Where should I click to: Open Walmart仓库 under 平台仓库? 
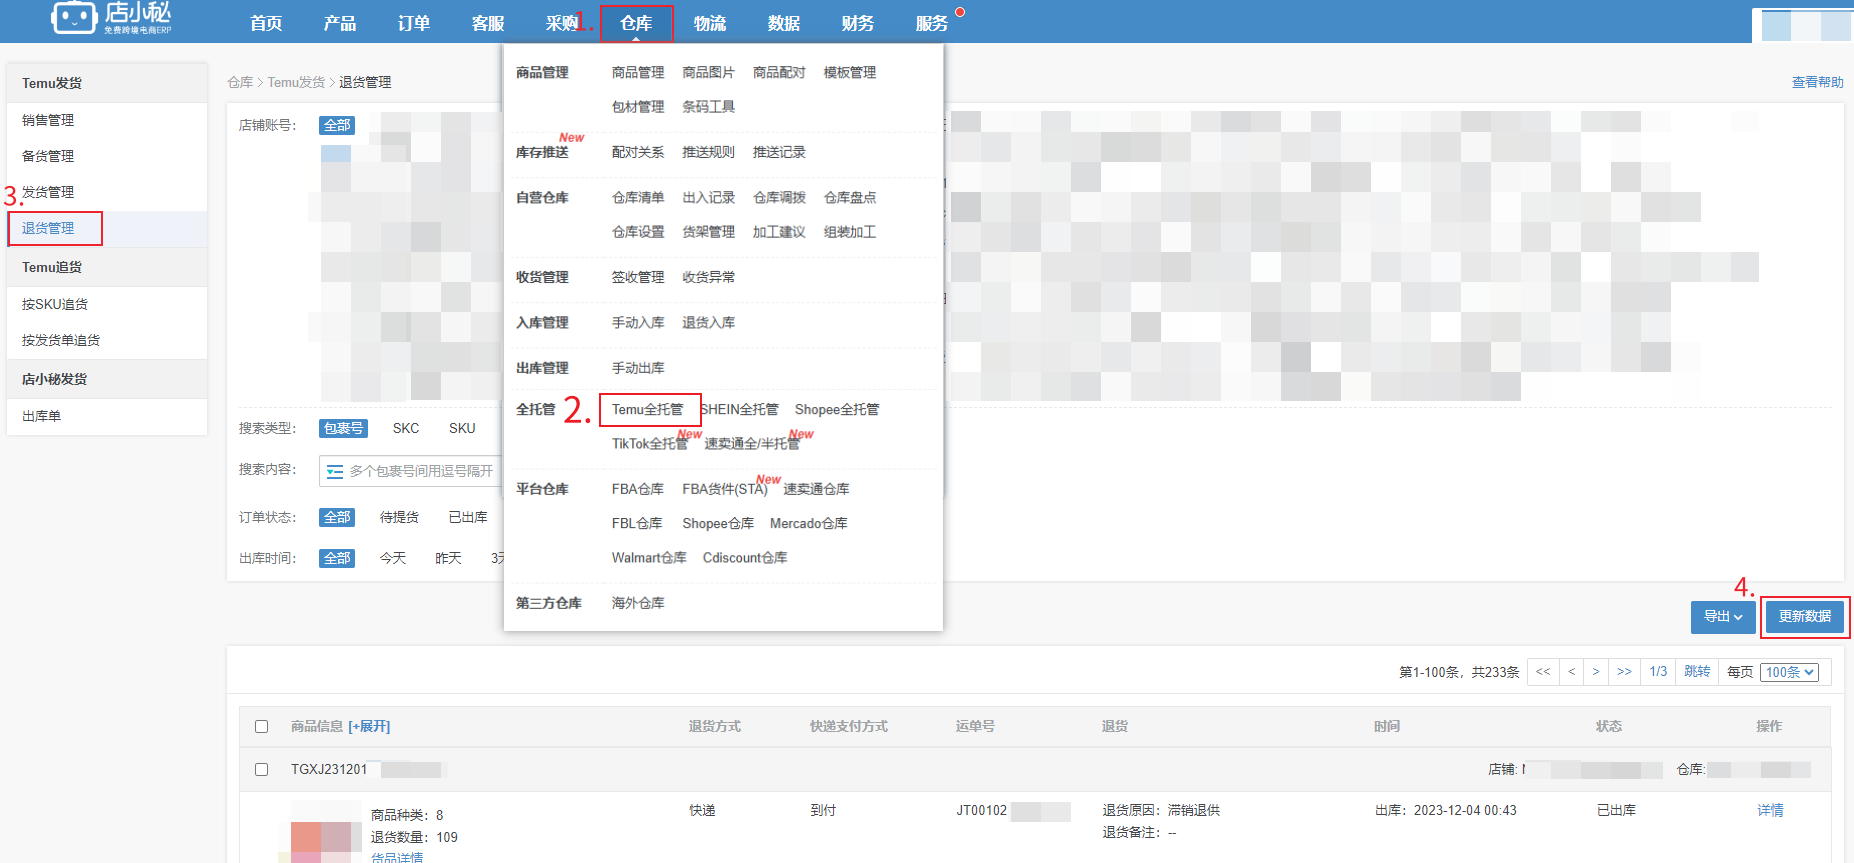[x=649, y=558]
